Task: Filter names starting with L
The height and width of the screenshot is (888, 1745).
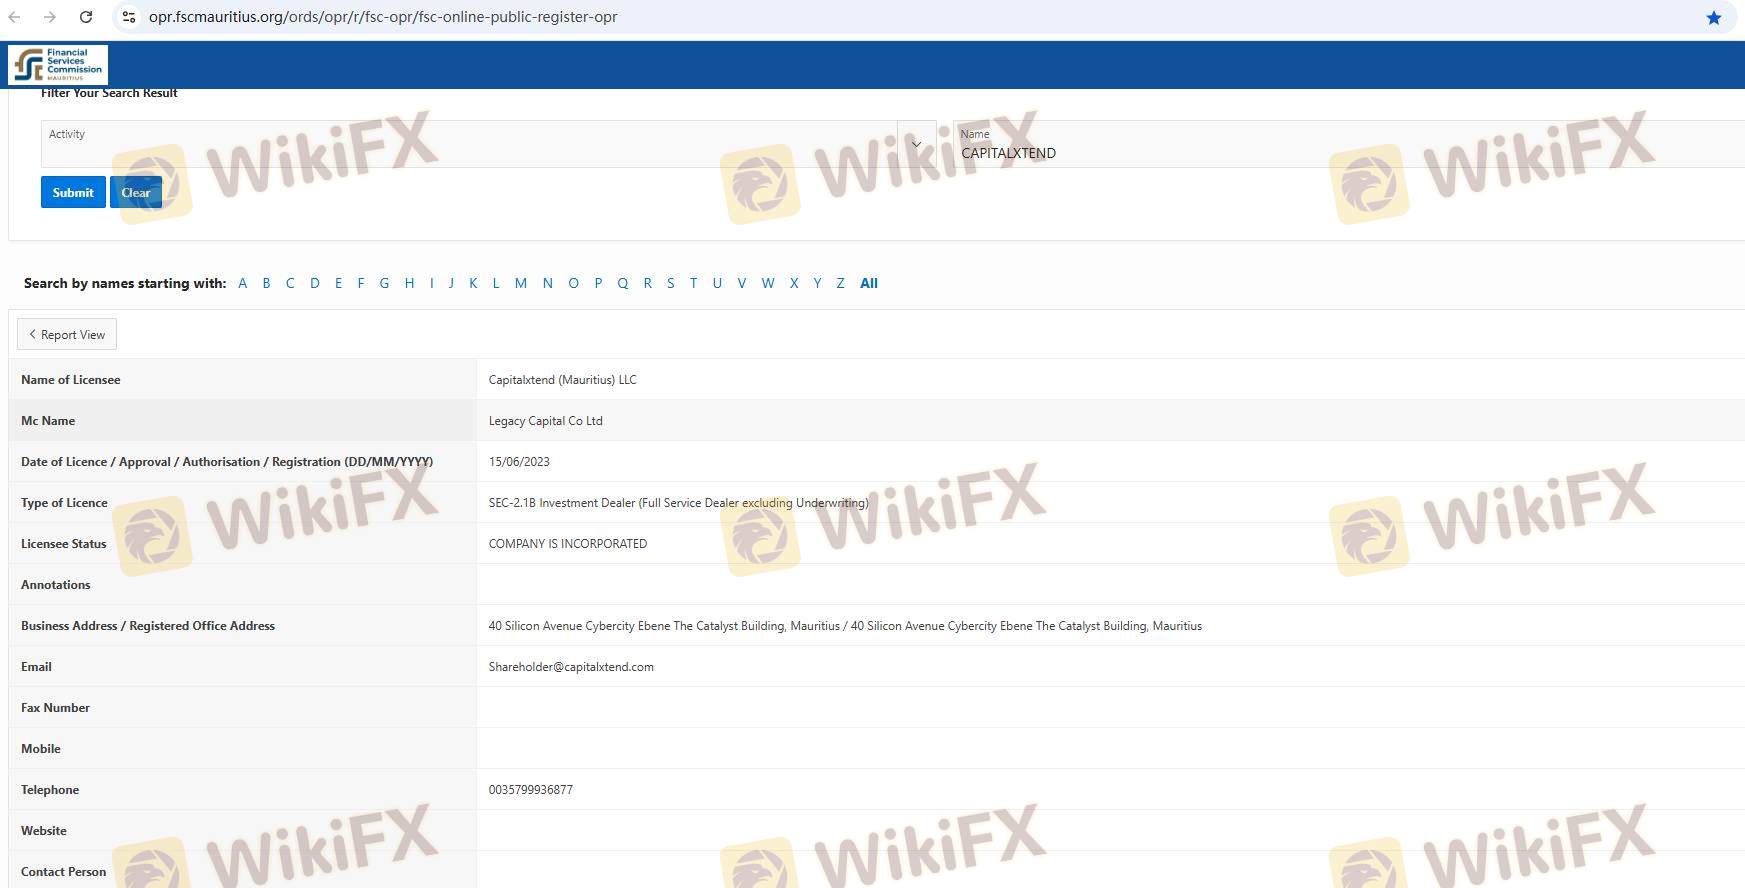Action: click(496, 283)
